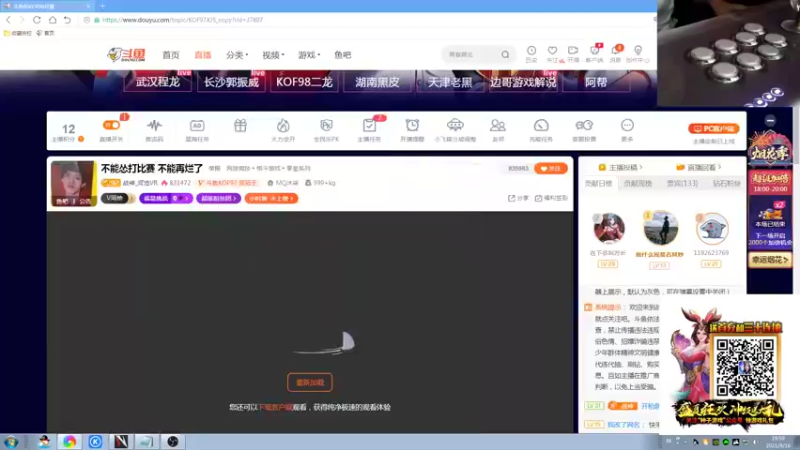Open the 主播任务 checklist icon
The width and height of the screenshot is (800, 450).
click(369, 126)
